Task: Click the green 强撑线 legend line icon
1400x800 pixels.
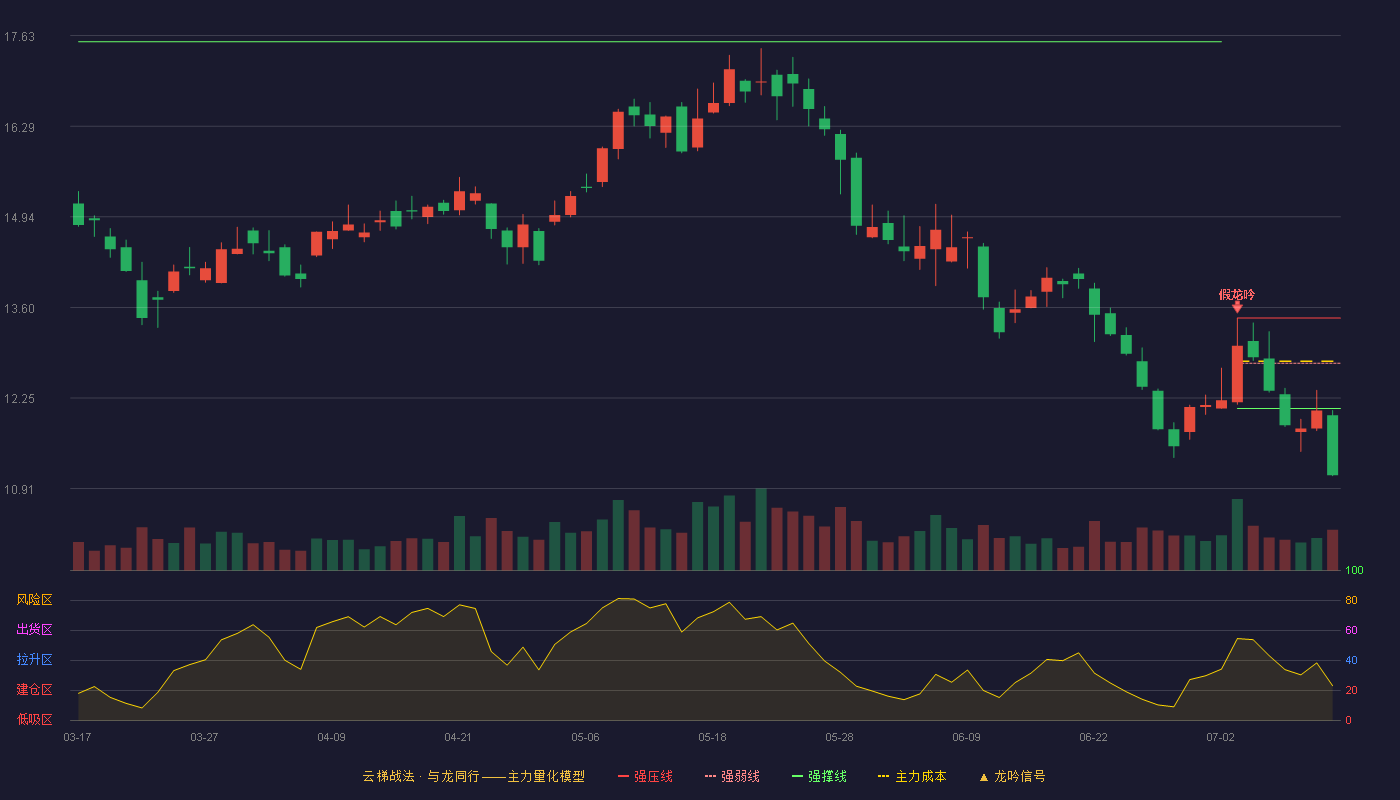Action: tap(797, 777)
